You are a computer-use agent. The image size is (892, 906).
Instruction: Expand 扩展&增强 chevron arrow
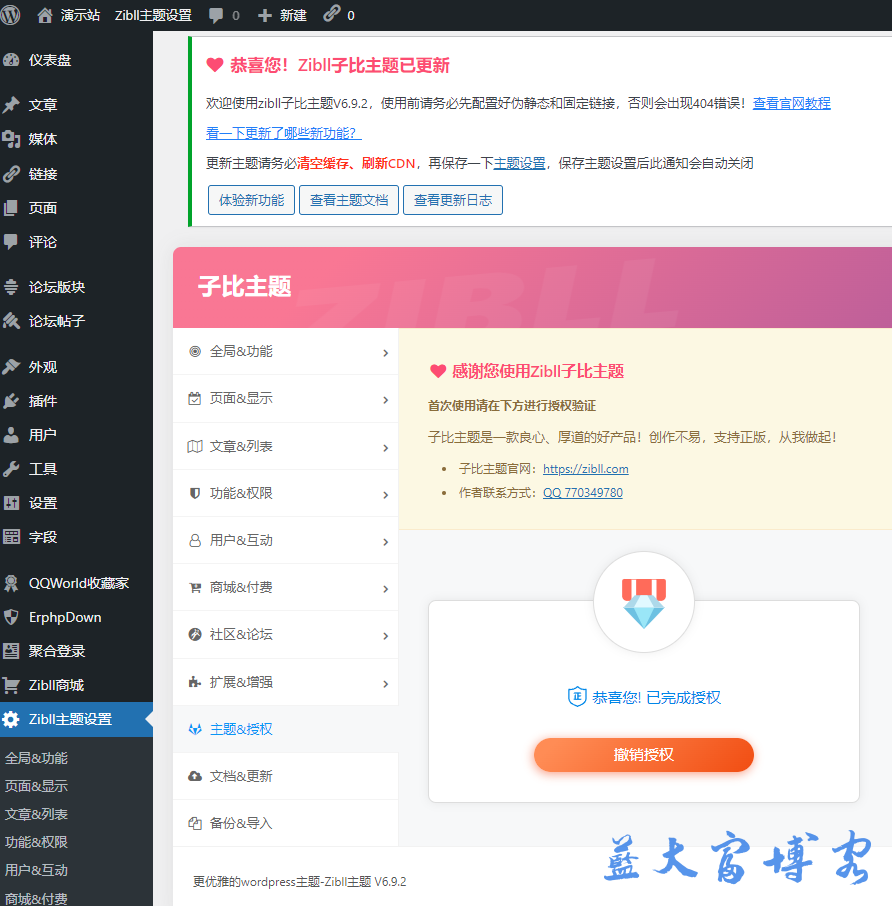click(x=385, y=684)
